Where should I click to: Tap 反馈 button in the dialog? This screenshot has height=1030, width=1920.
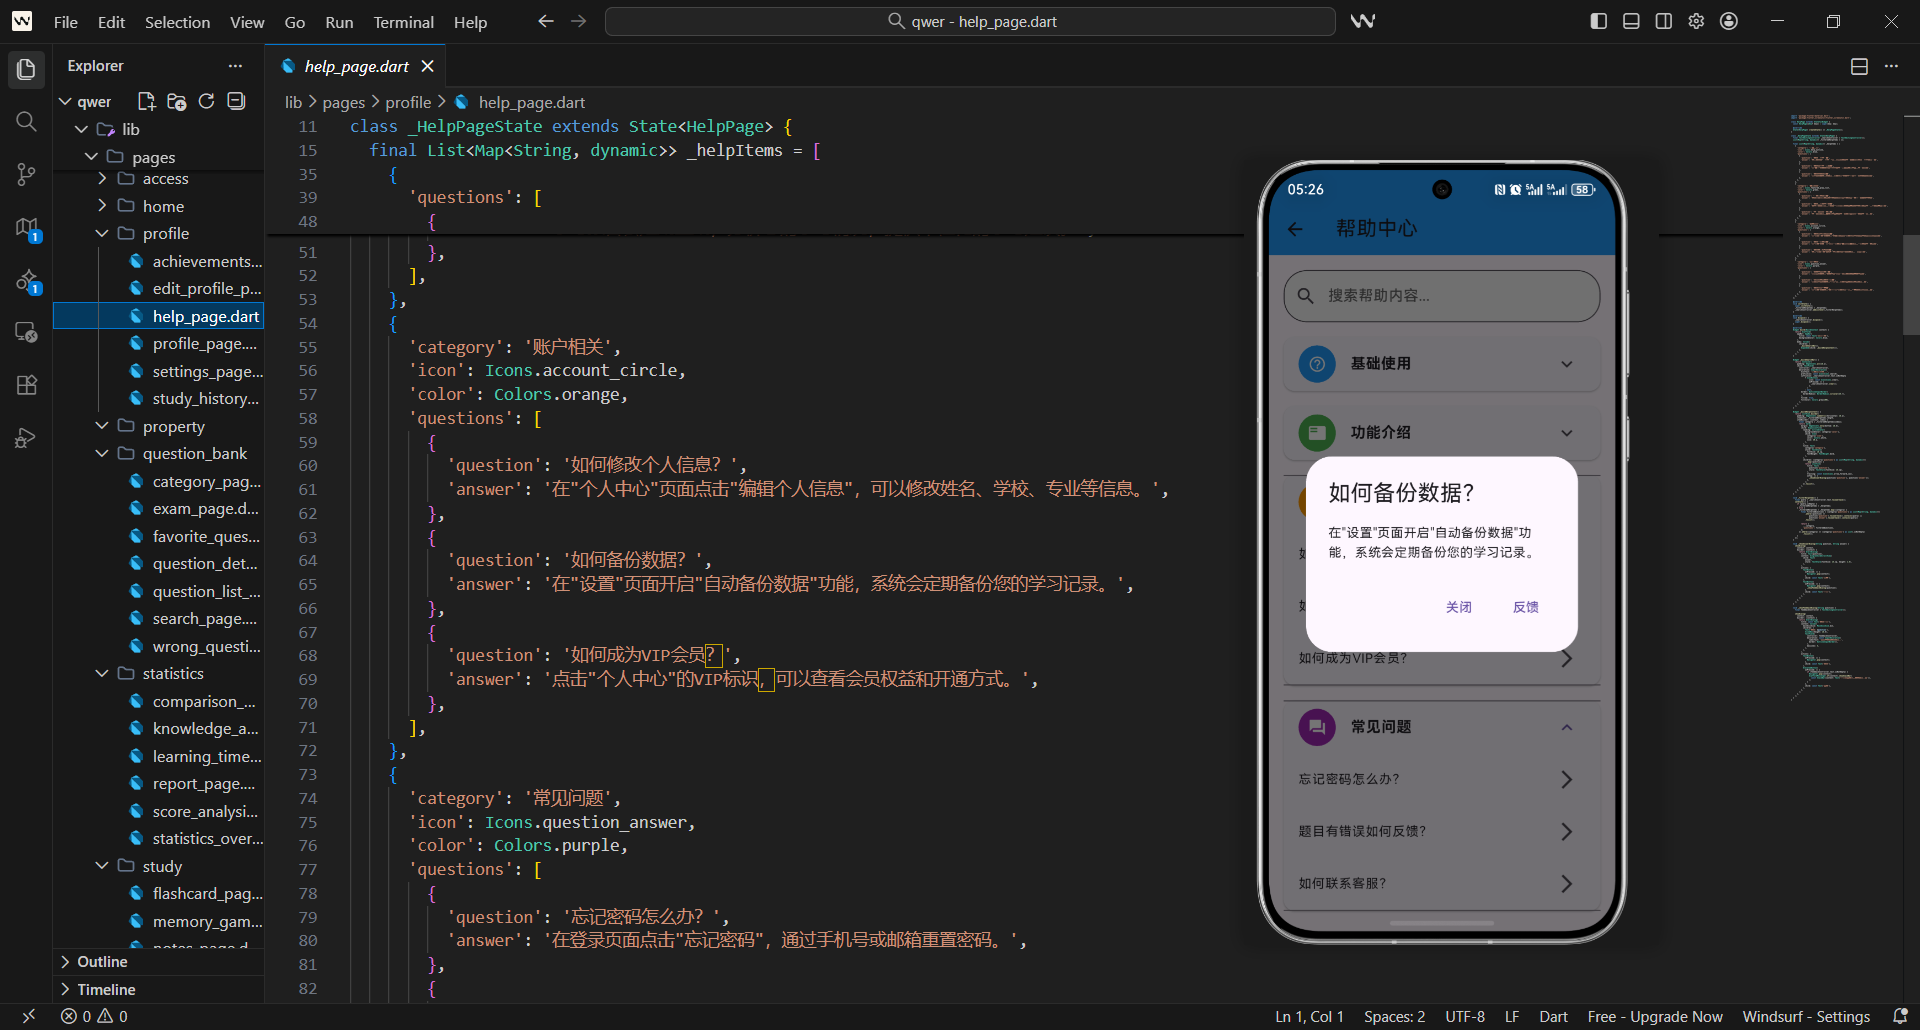(1525, 607)
